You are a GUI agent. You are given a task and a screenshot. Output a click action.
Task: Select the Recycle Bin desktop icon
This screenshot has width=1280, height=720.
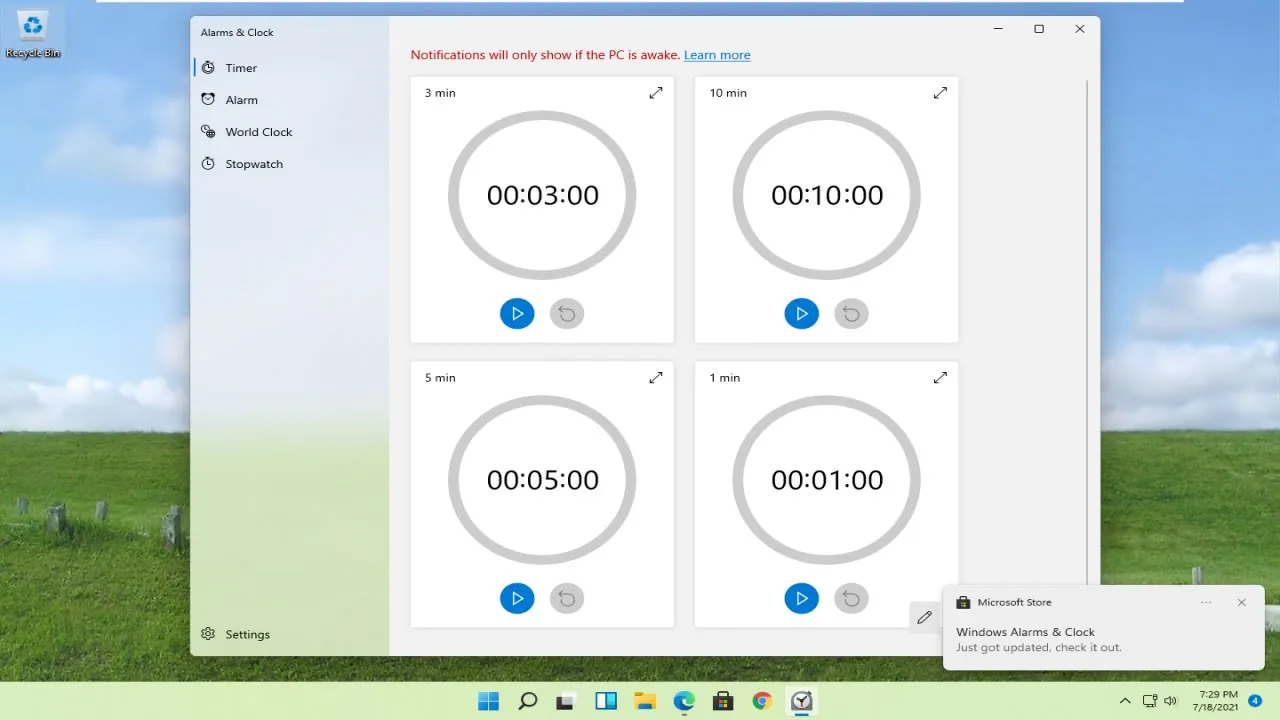point(33,34)
